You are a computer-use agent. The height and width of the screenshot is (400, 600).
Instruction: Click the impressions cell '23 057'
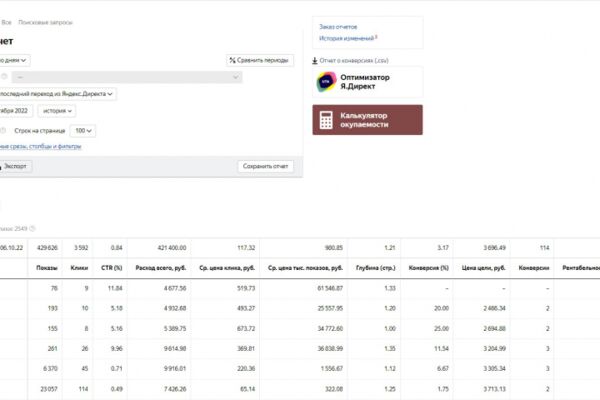pos(49,389)
